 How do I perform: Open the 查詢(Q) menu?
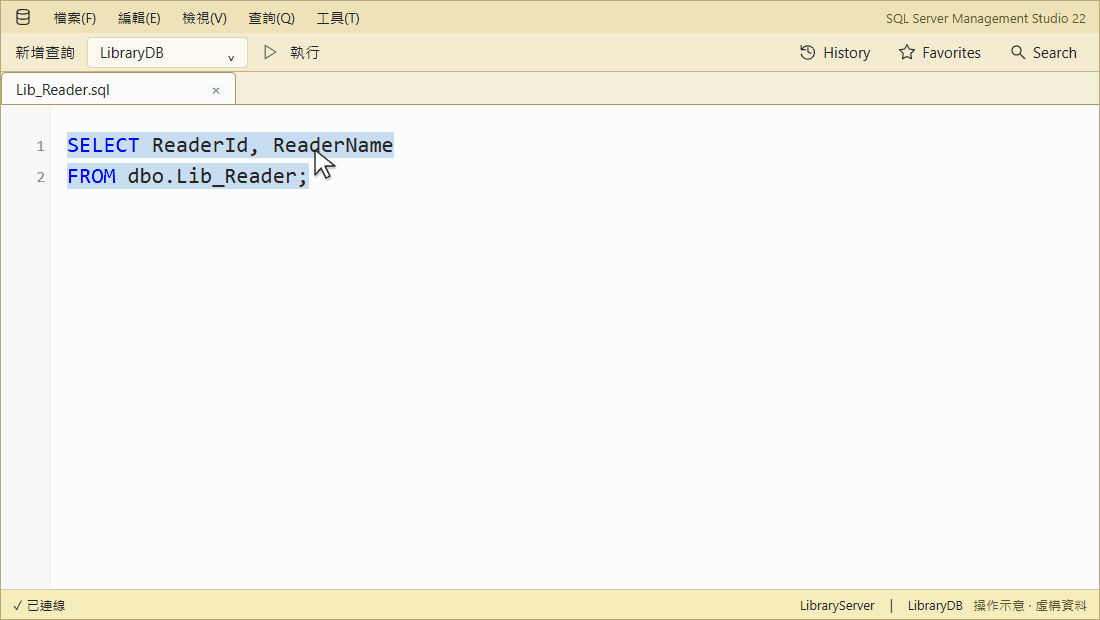pyautogui.click(x=271, y=18)
